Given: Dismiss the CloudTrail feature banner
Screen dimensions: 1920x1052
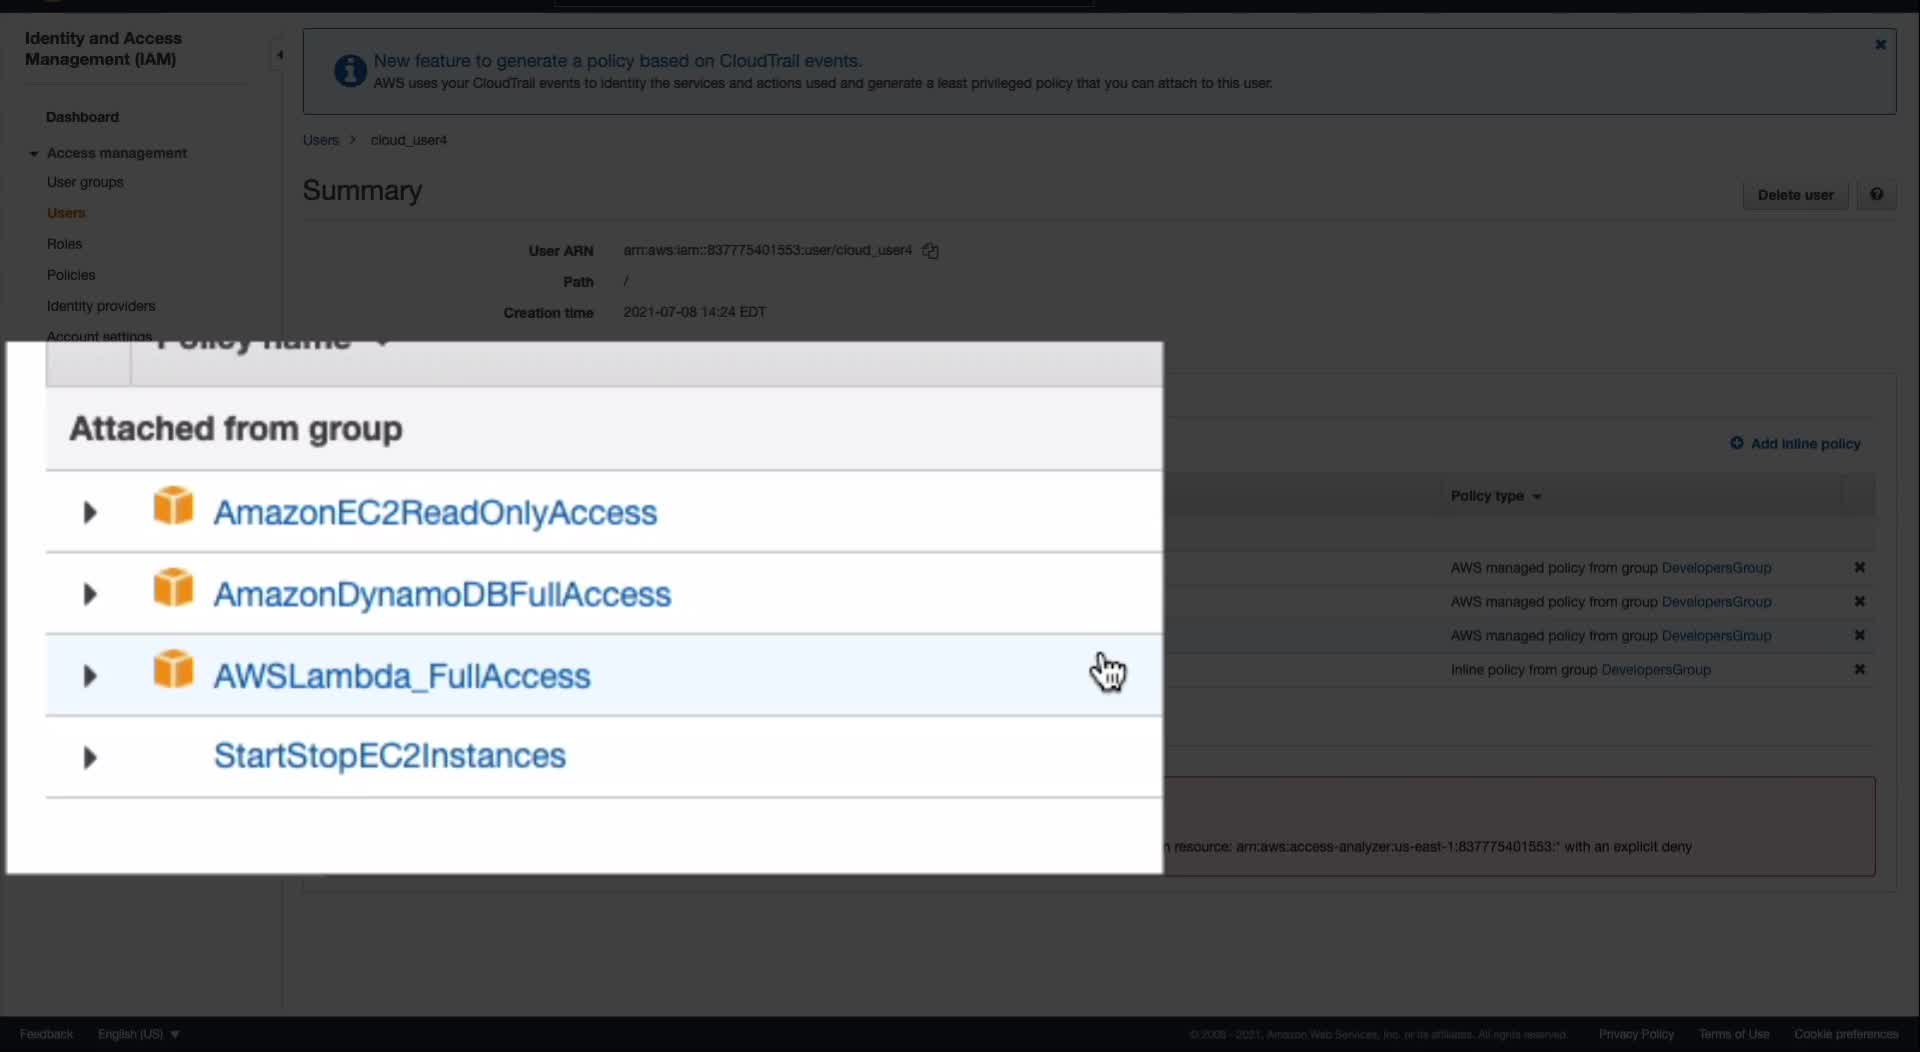Looking at the screenshot, I should [1880, 45].
